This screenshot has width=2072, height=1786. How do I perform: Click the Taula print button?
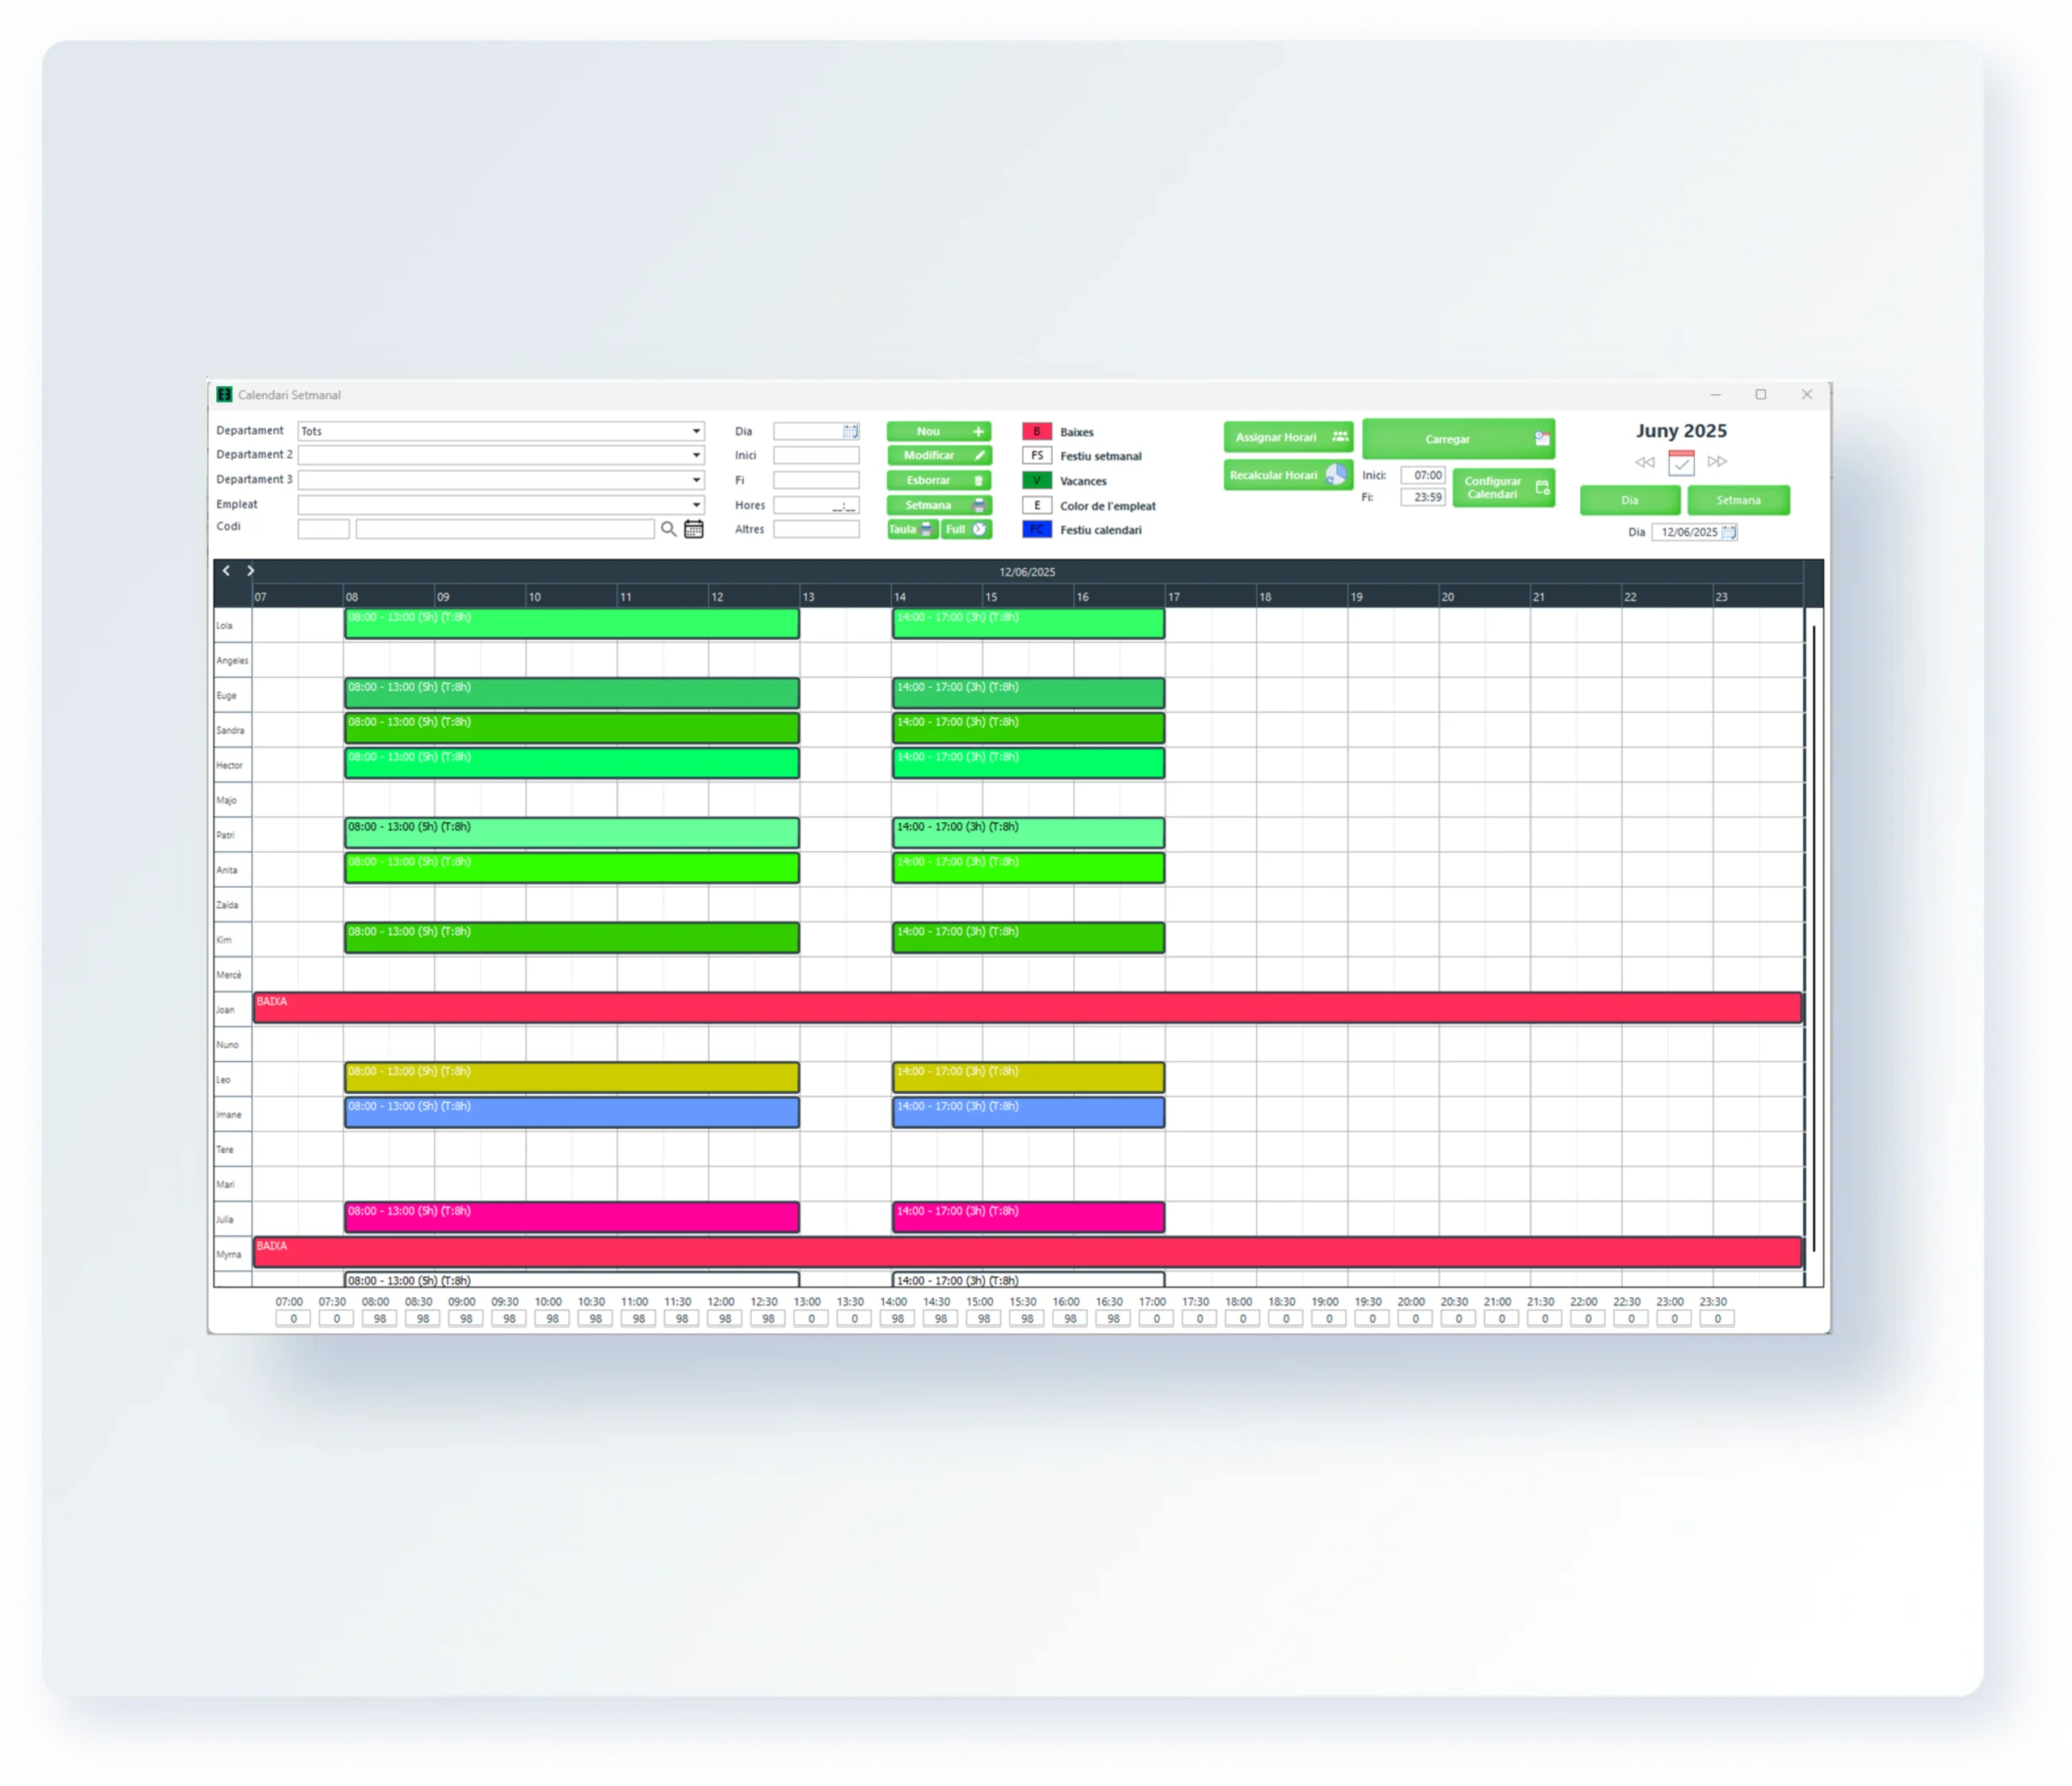tap(911, 530)
